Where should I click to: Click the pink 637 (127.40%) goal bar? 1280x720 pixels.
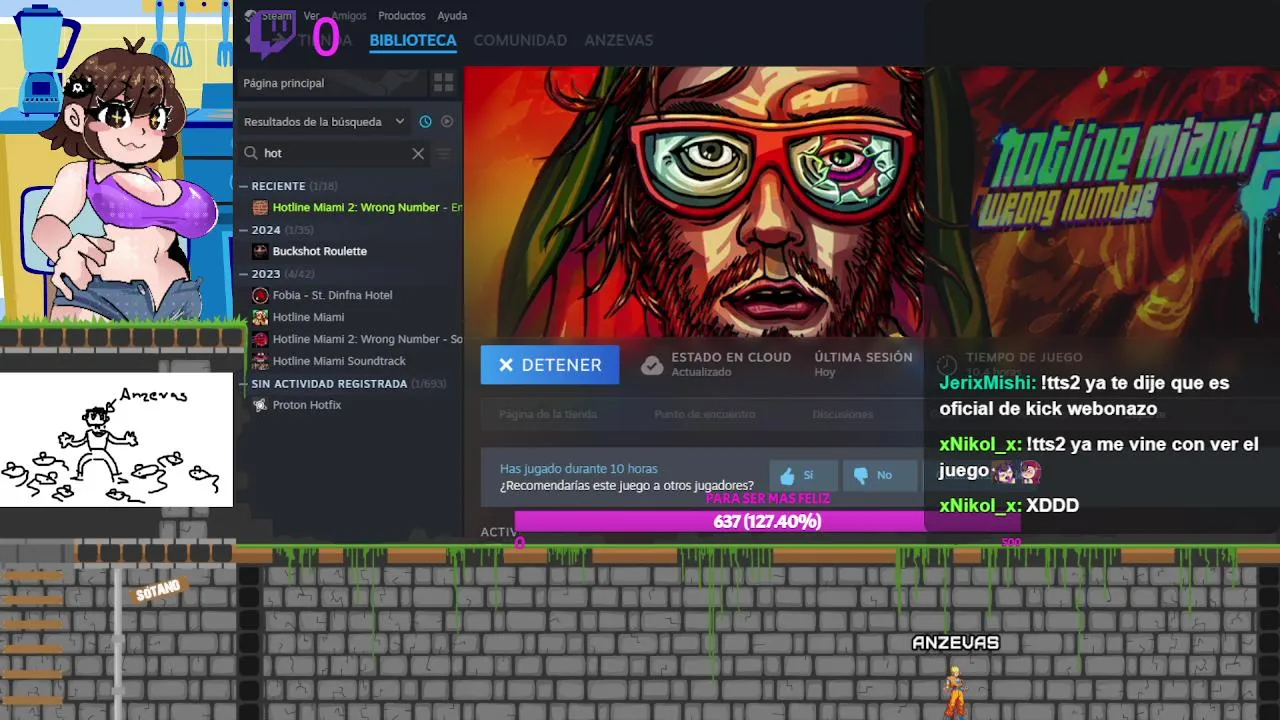pyautogui.click(x=767, y=521)
